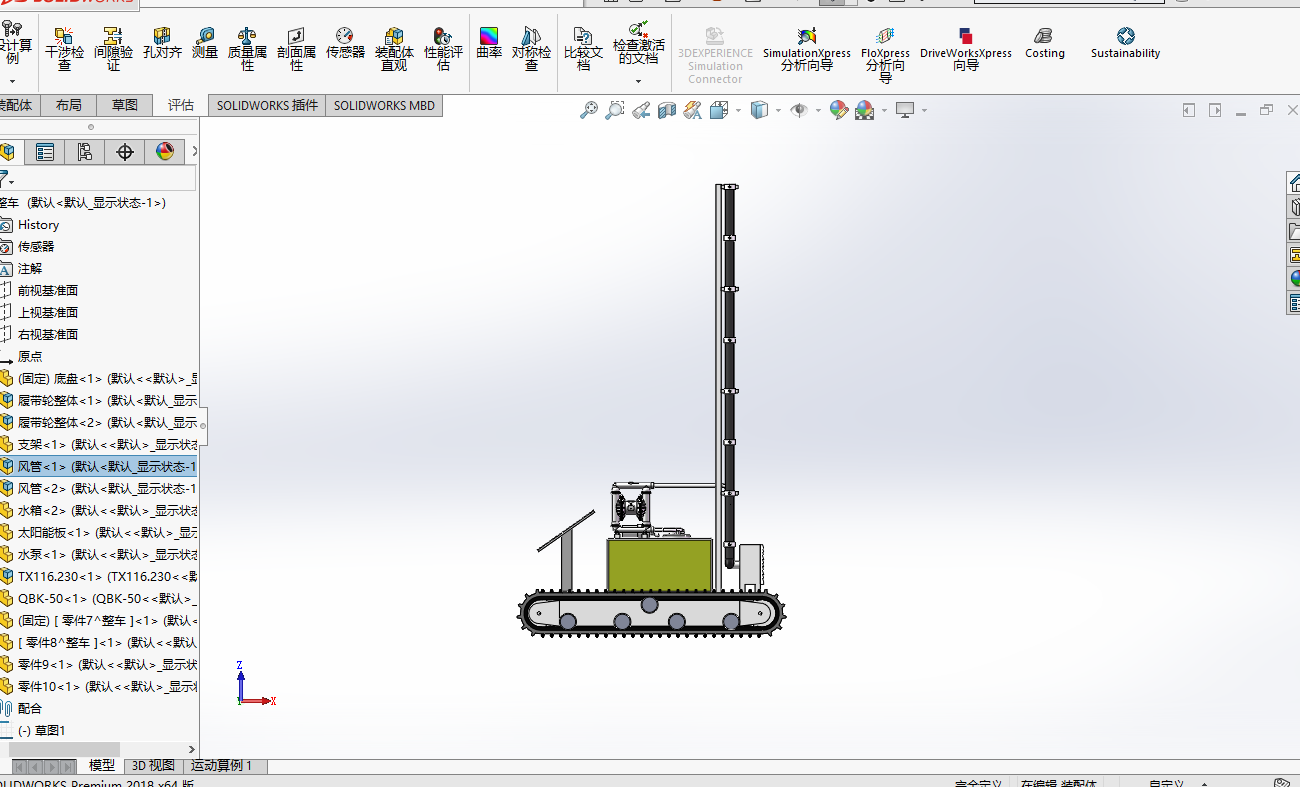The image size is (1300, 787).
Task: Switch to the 草图 sketch tab
Action: pos(125,105)
